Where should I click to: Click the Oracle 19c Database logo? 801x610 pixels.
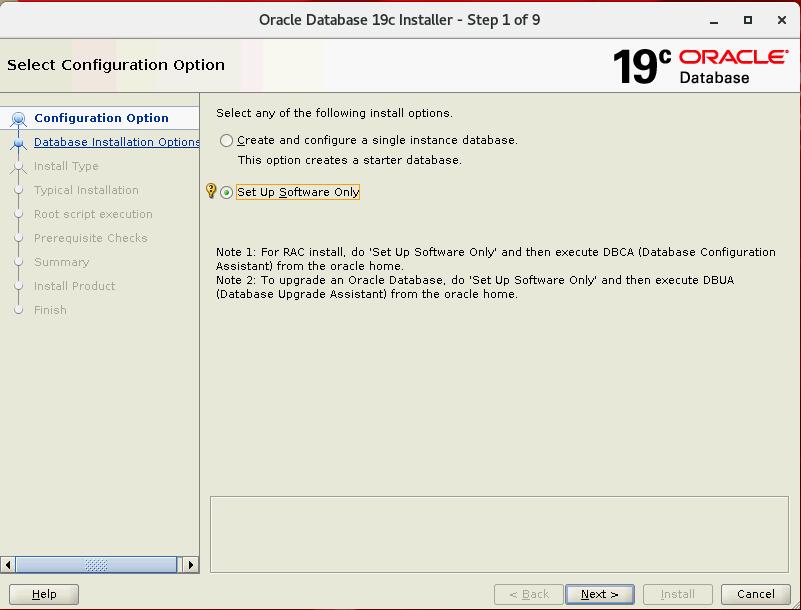[x=699, y=66]
